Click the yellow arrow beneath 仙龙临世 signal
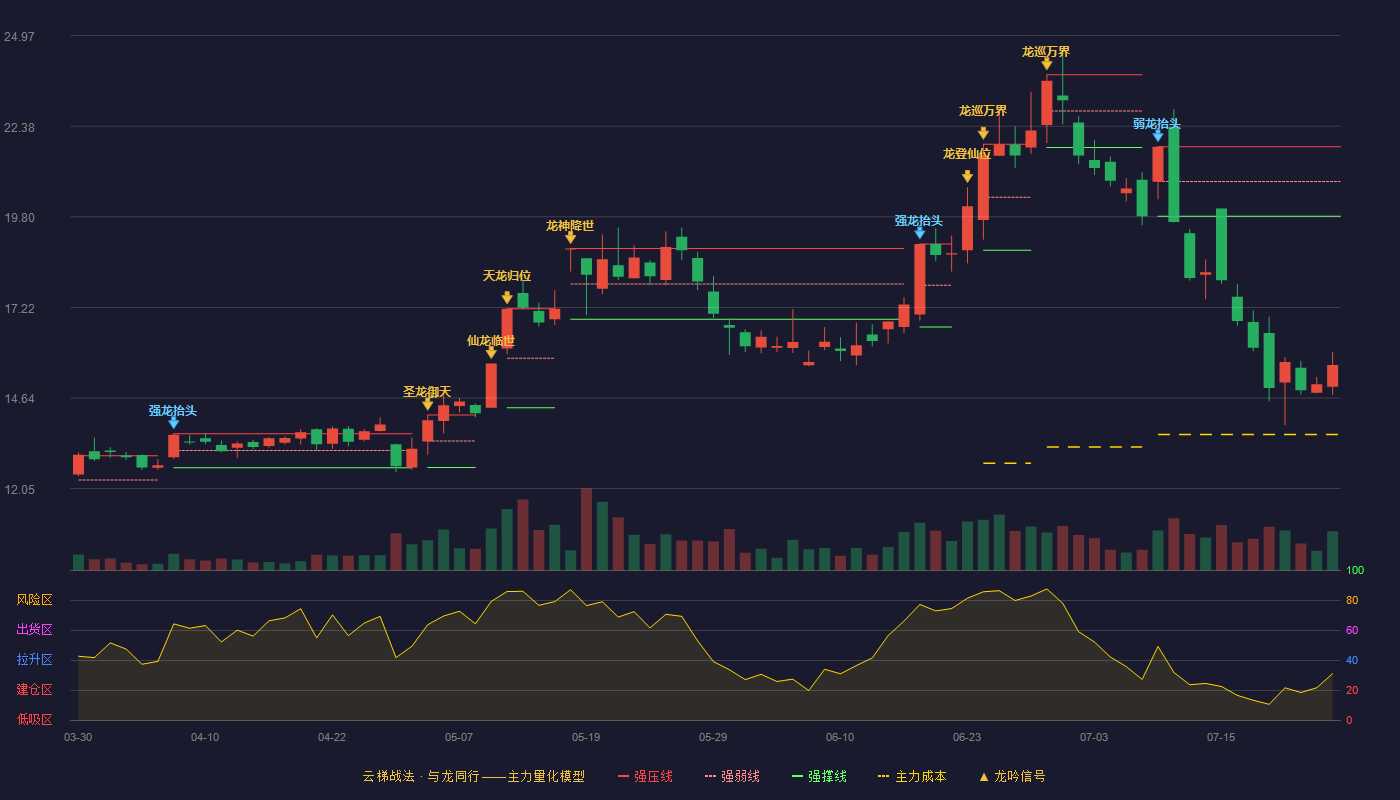Viewport: 1400px width, 800px height. 491,353
